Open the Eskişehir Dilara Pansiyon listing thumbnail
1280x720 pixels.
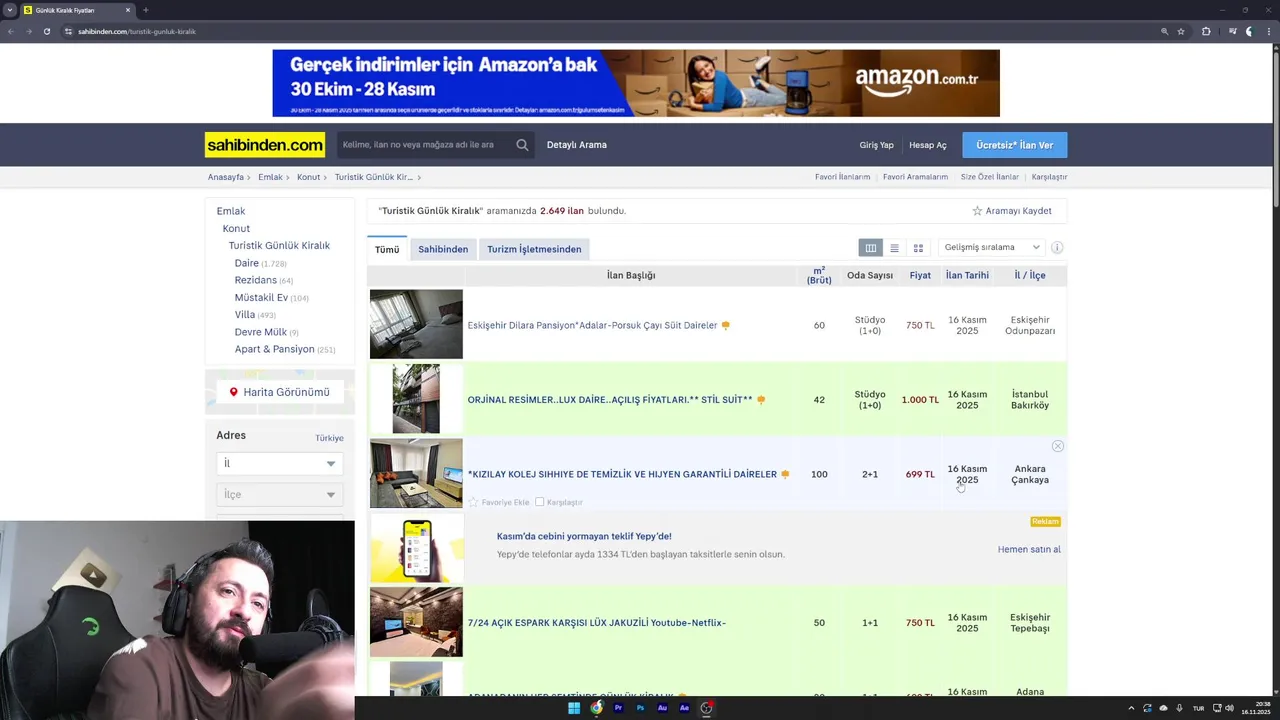[416, 324]
